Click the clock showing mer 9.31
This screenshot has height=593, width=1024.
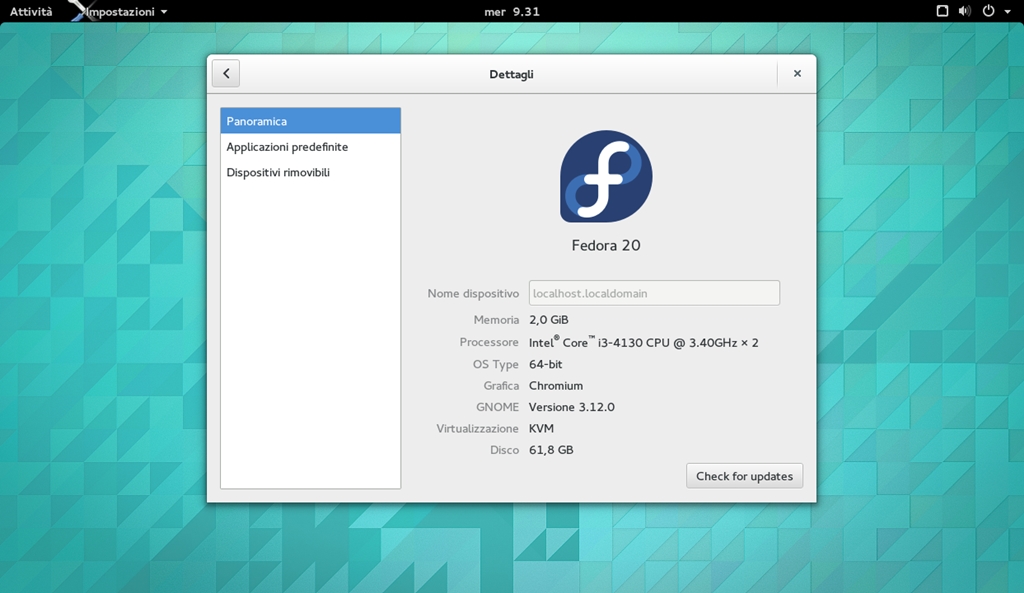tap(512, 11)
